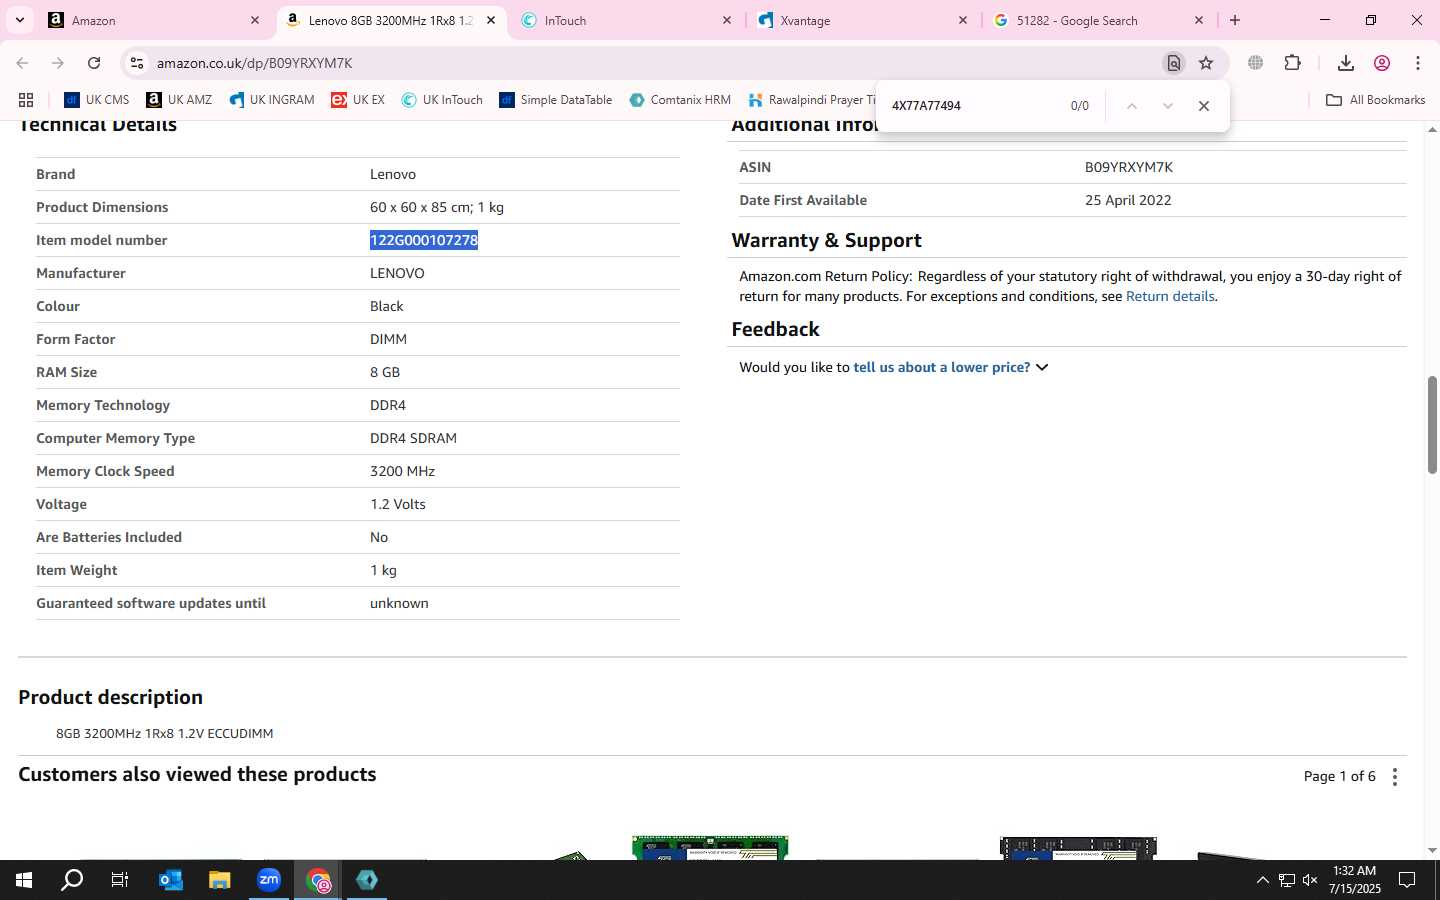Switch to the Amazon tab

[x=155, y=20]
